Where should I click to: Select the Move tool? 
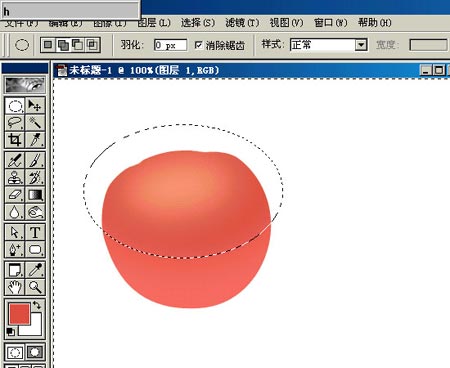tap(35, 106)
